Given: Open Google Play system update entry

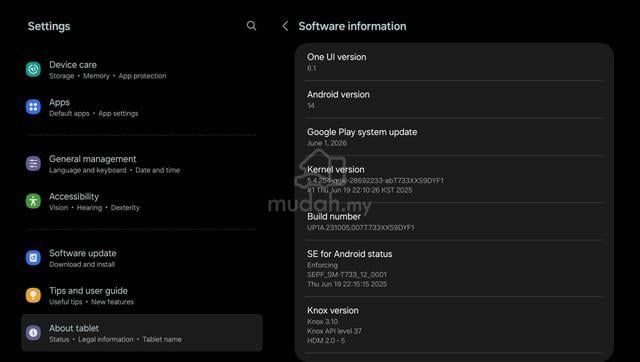Looking at the screenshot, I should pos(454,137).
